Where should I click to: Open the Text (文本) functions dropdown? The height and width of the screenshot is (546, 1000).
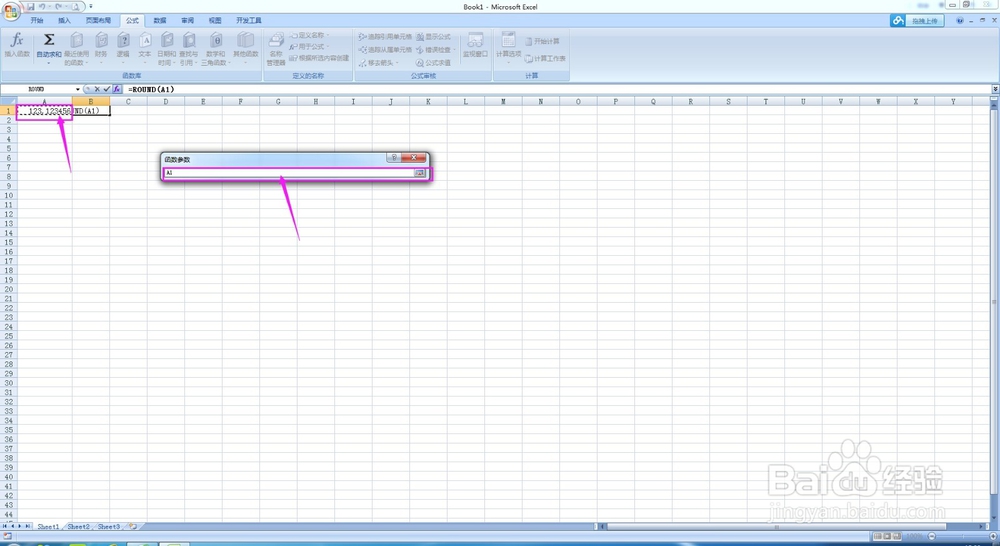click(145, 49)
